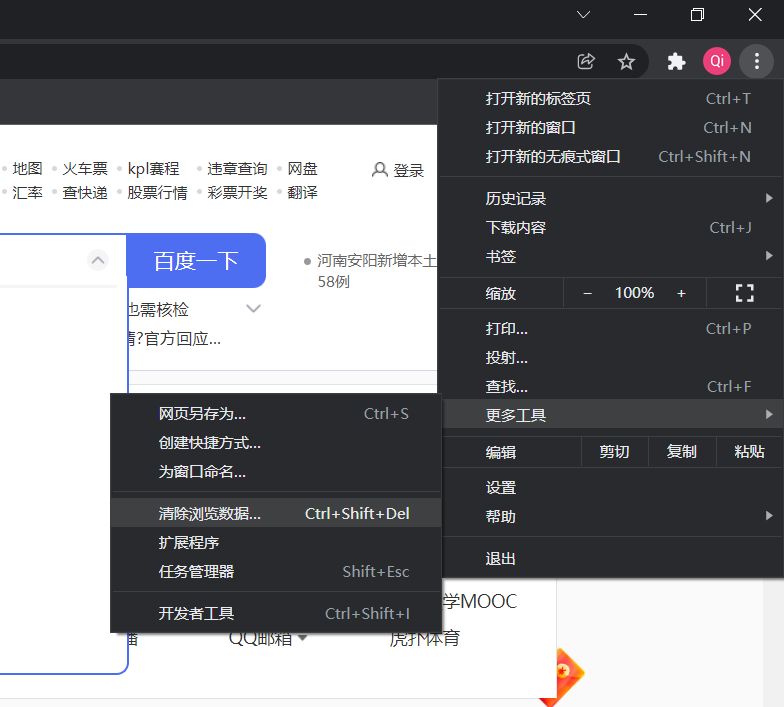The image size is (784, 707).
Task: Select 打开新的标签页 menu item
Action: pyautogui.click(x=610, y=98)
